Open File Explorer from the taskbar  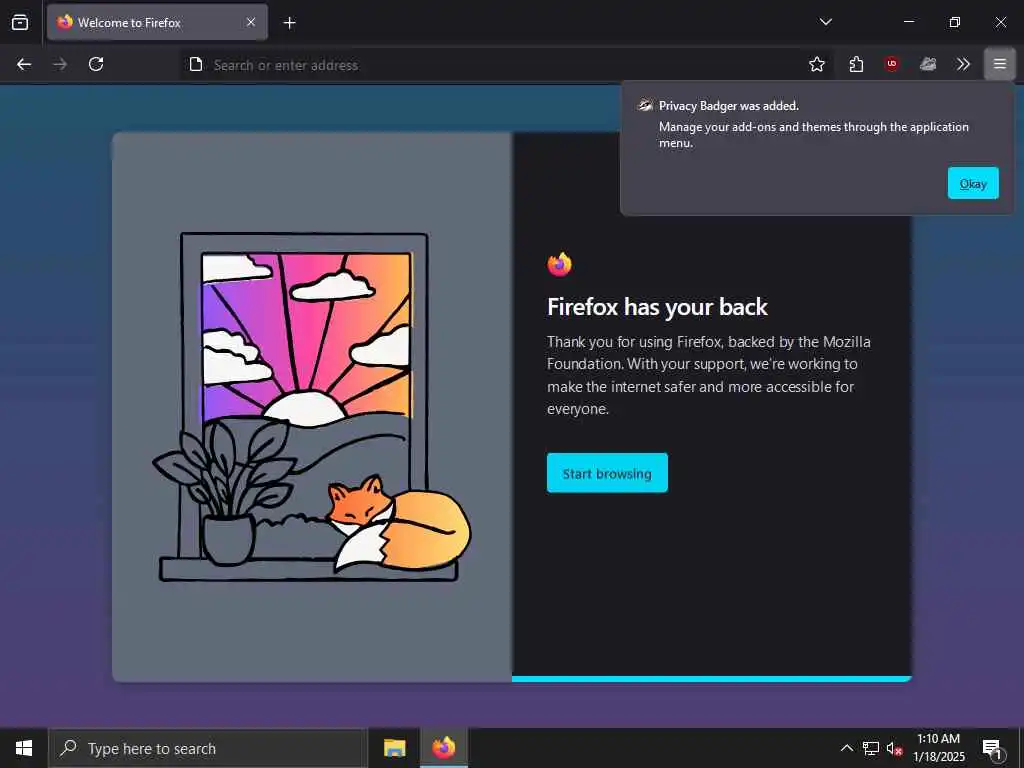(394, 748)
